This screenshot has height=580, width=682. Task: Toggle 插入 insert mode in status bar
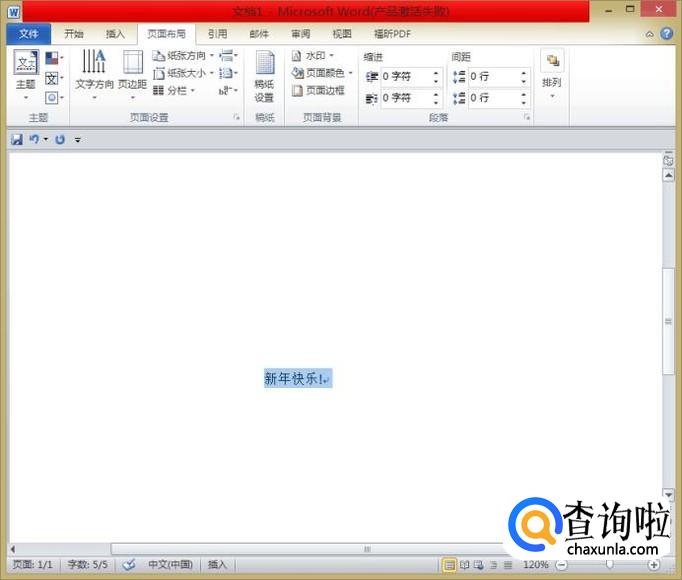pyautogui.click(x=217, y=565)
